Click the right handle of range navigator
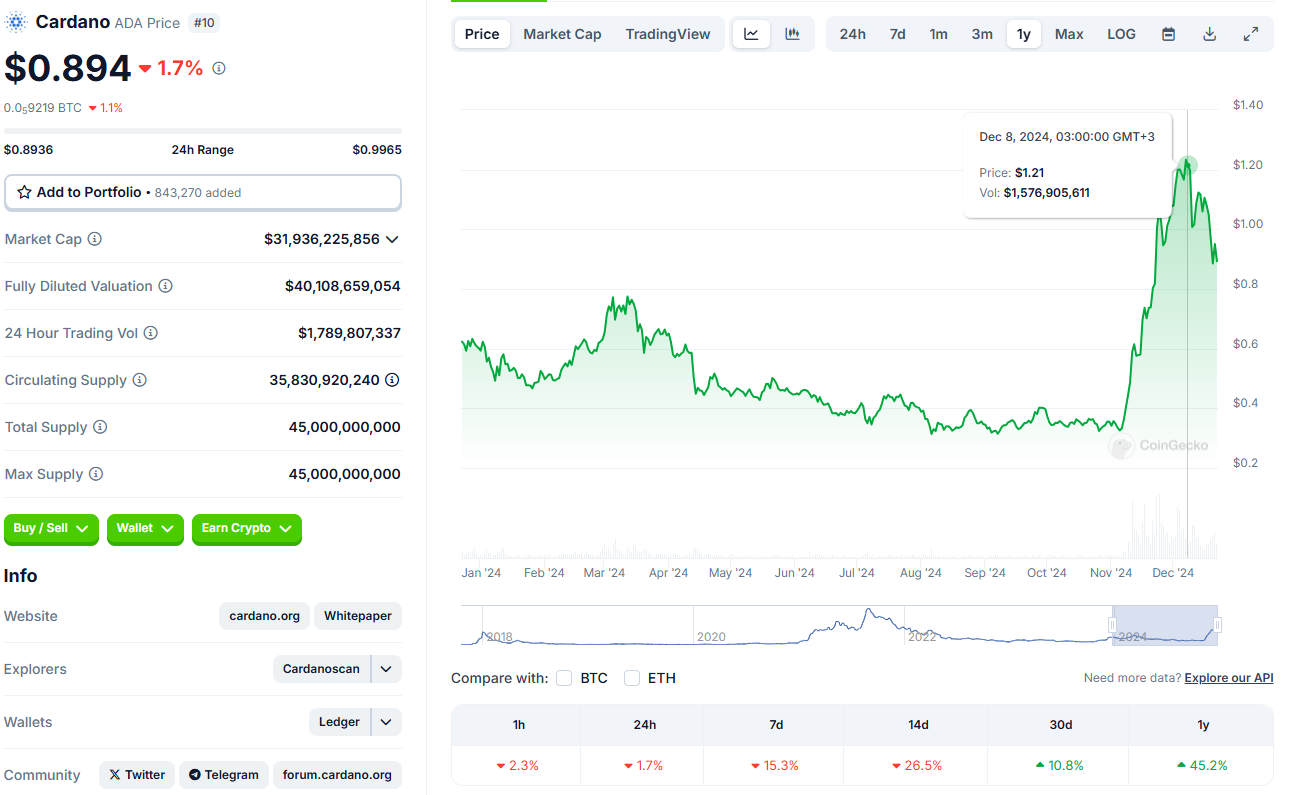This screenshot has width=1291, height=795. click(x=1217, y=625)
